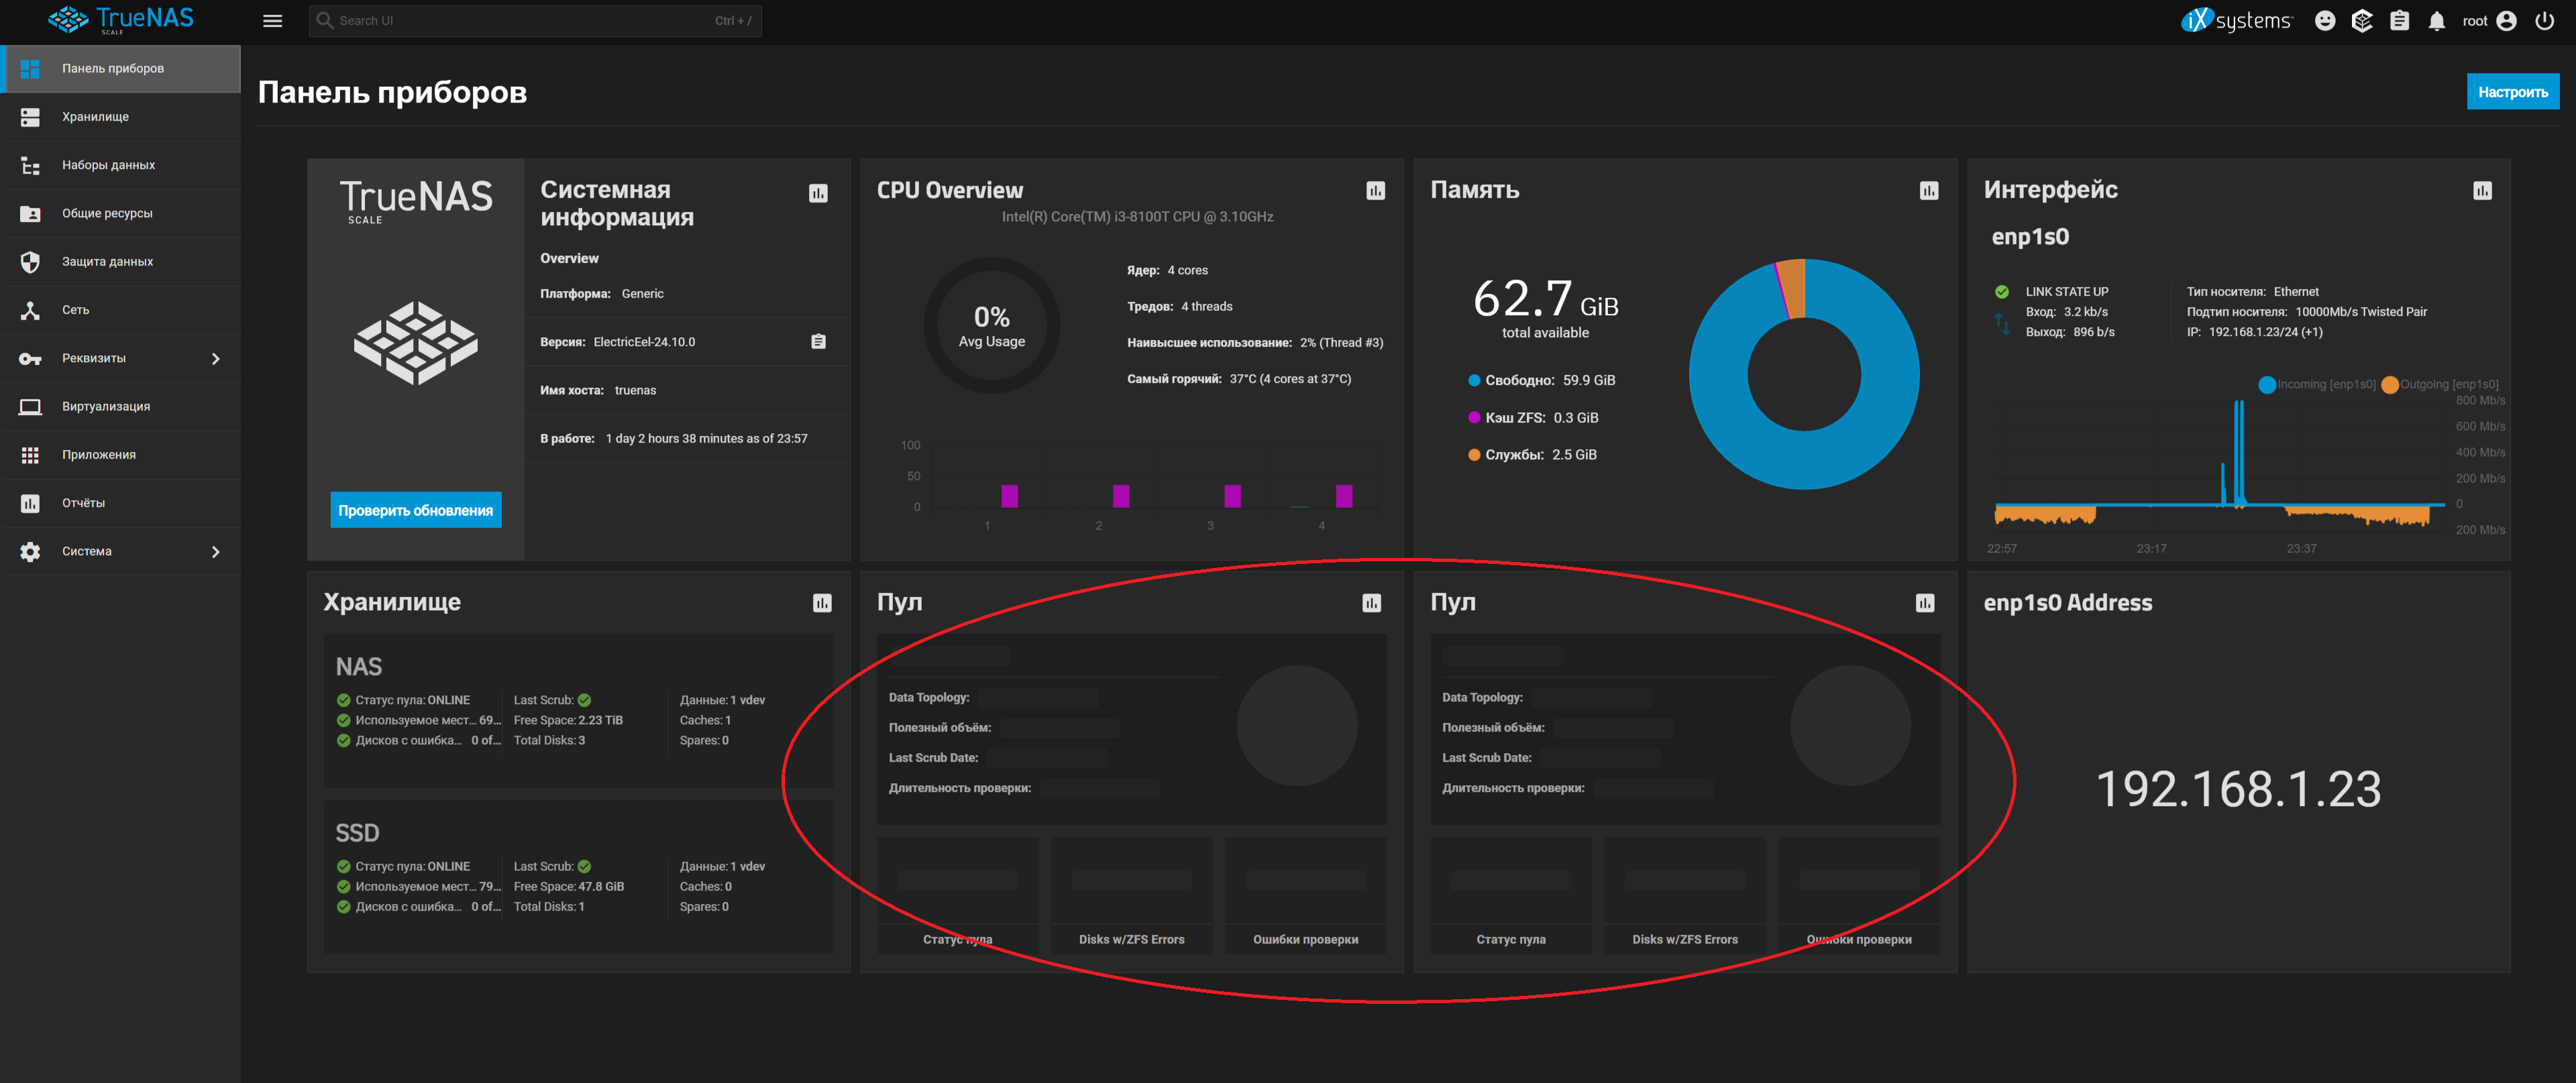Open reports icon on Хранилище widget
Screen dimensions: 2576x1083
(822, 603)
